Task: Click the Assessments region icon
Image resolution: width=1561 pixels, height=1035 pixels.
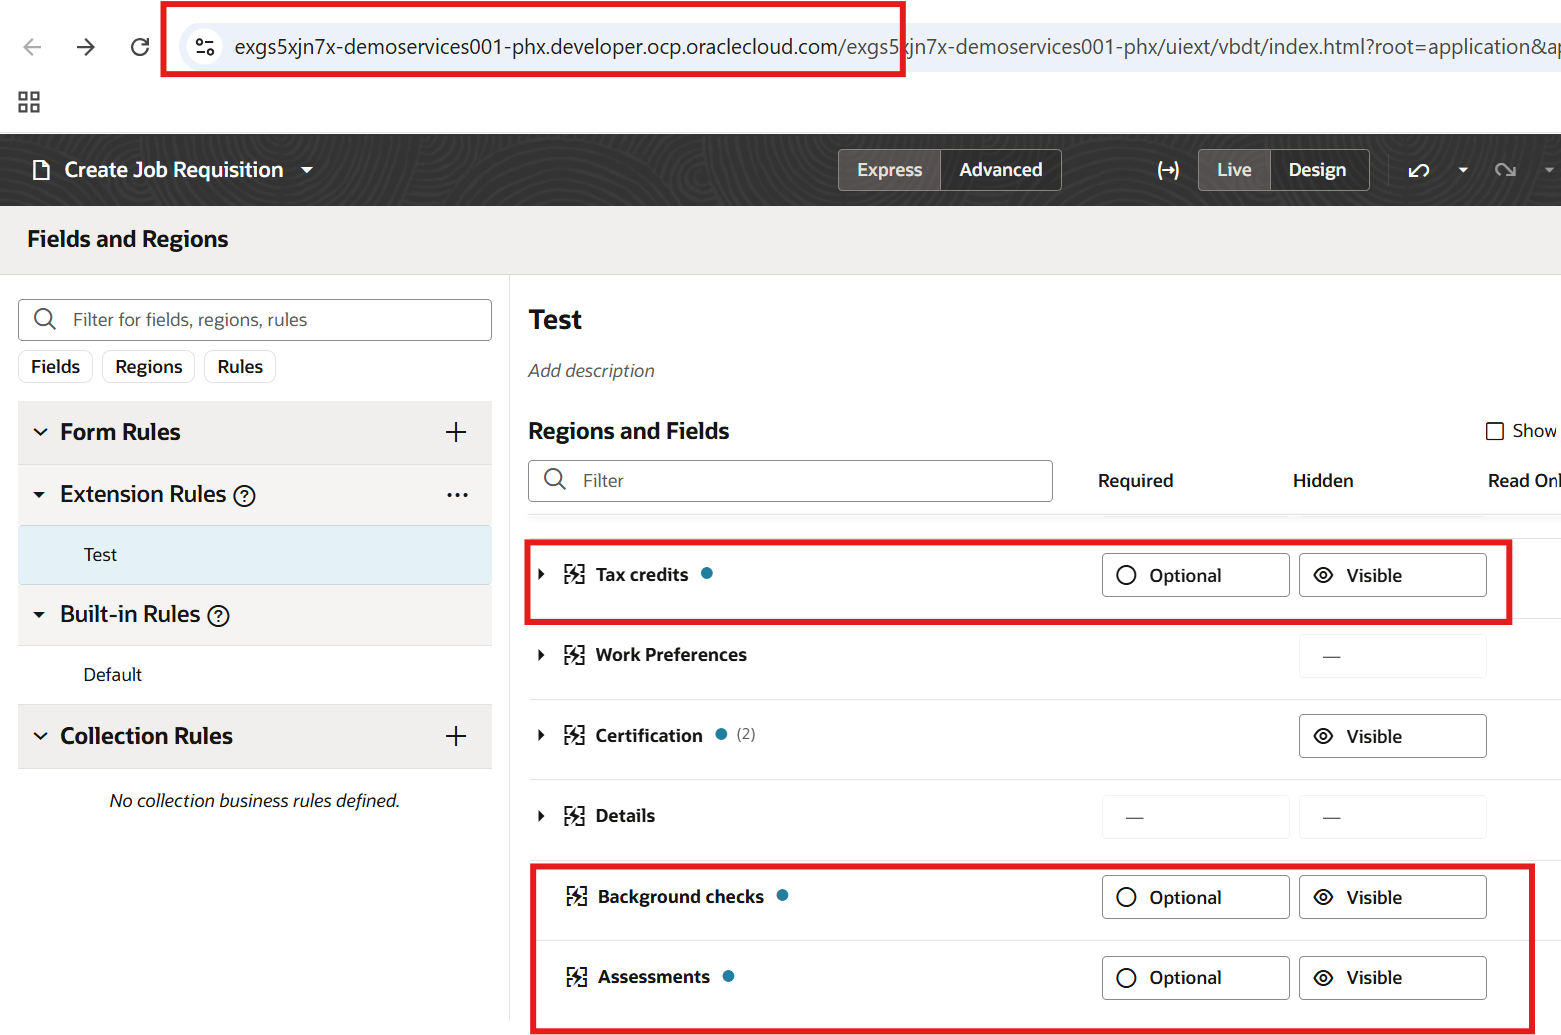Action: point(576,977)
